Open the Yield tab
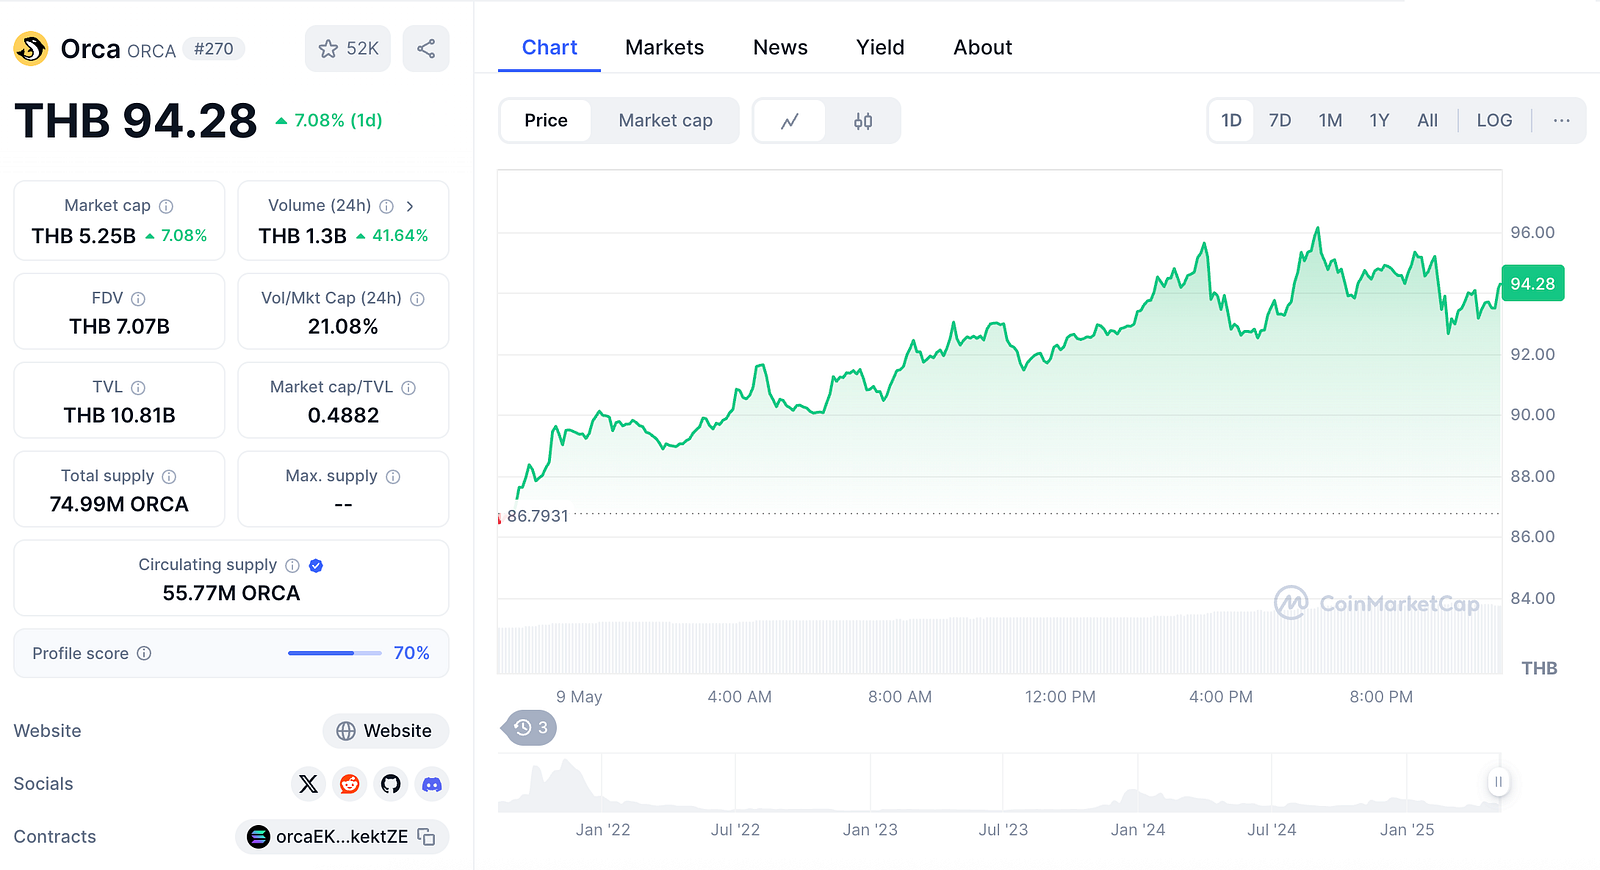The image size is (1600, 870). [880, 48]
